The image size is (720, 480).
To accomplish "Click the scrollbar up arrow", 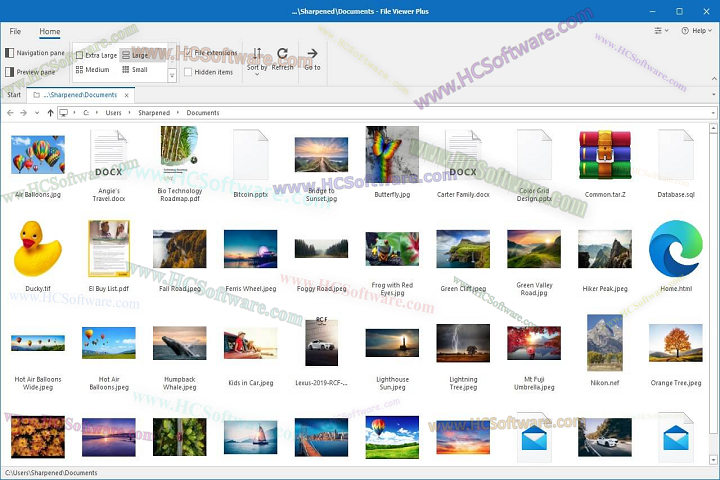I will click(713, 128).
